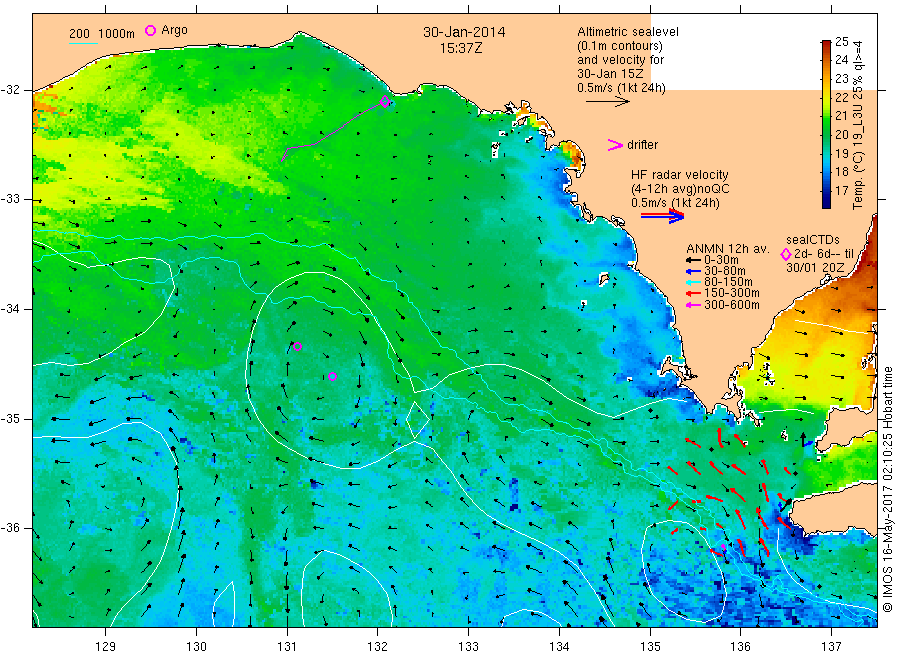Image resolution: width=900 pixels, height=660 pixels.
Task: Click the 133 longitude axis label
Action: (x=468, y=647)
